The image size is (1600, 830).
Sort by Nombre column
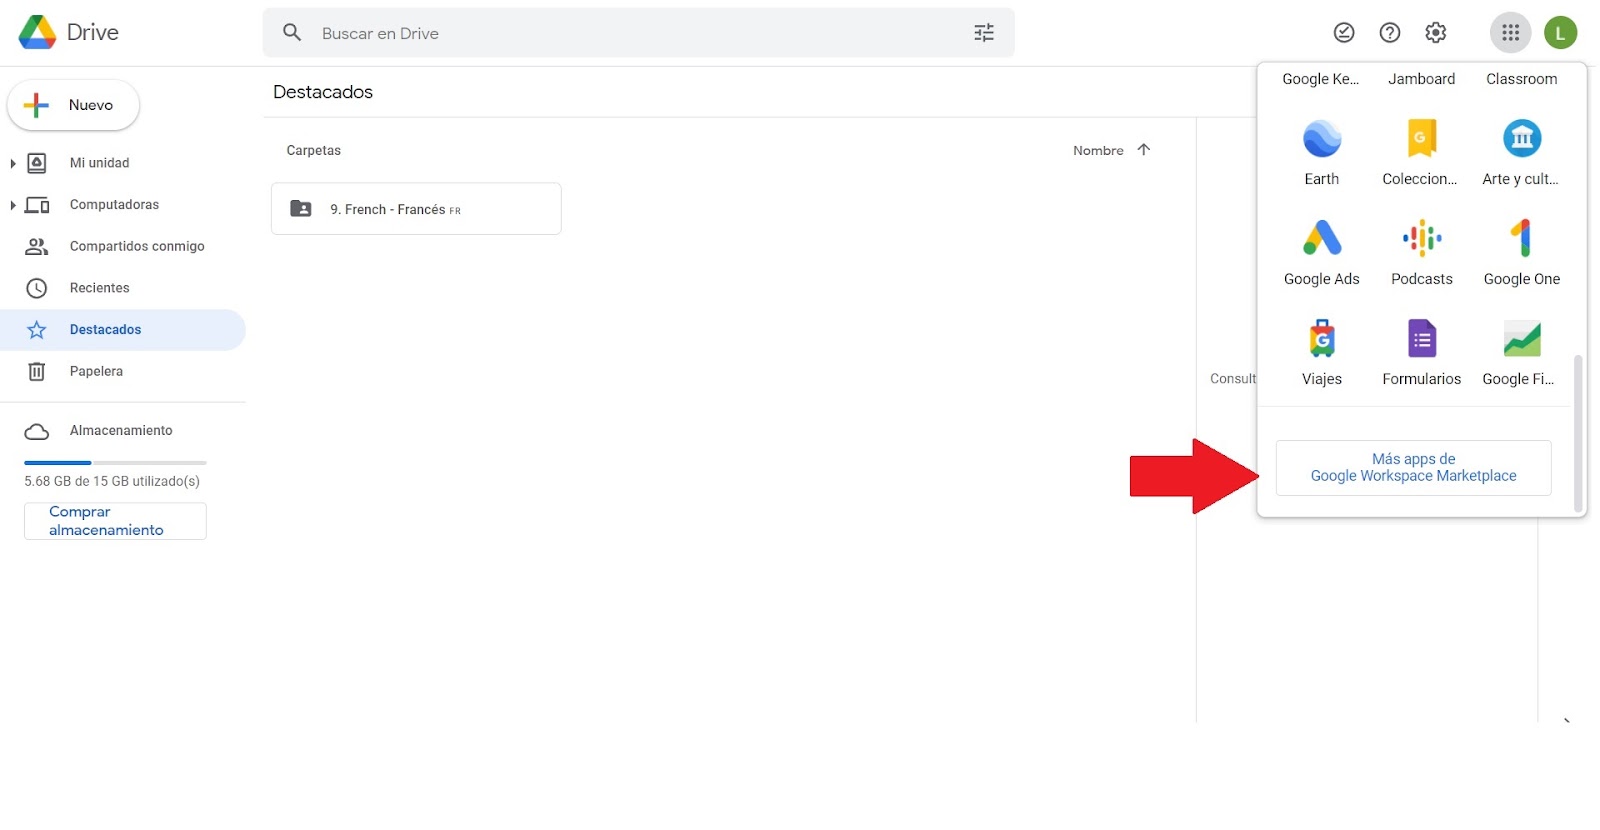tap(1098, 150)
